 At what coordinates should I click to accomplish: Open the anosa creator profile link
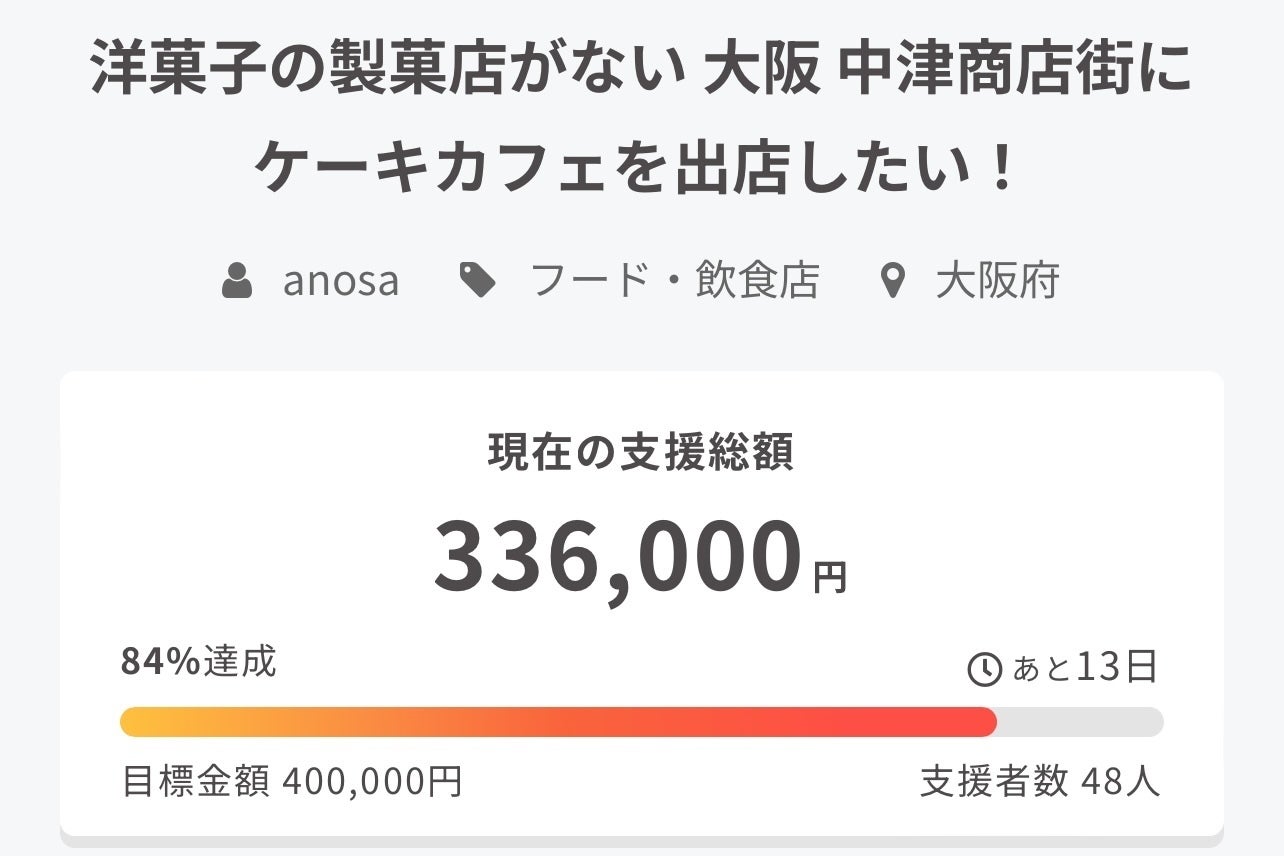[x=341, y=282]
